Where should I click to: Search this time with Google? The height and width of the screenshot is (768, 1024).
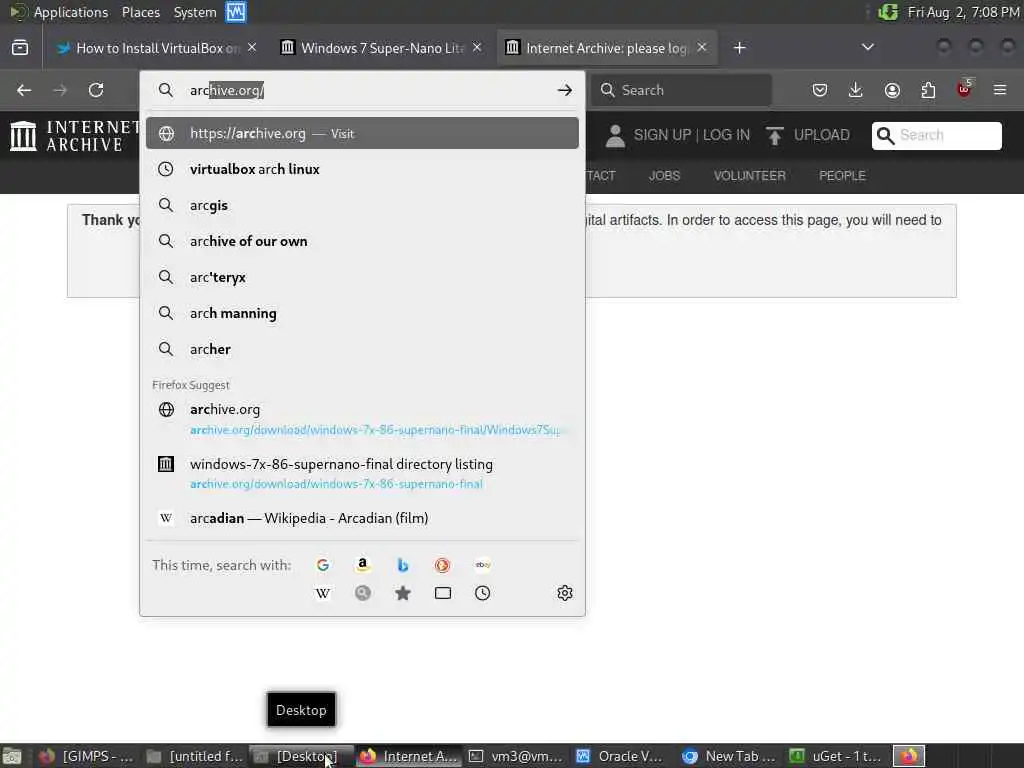(323, 565)
